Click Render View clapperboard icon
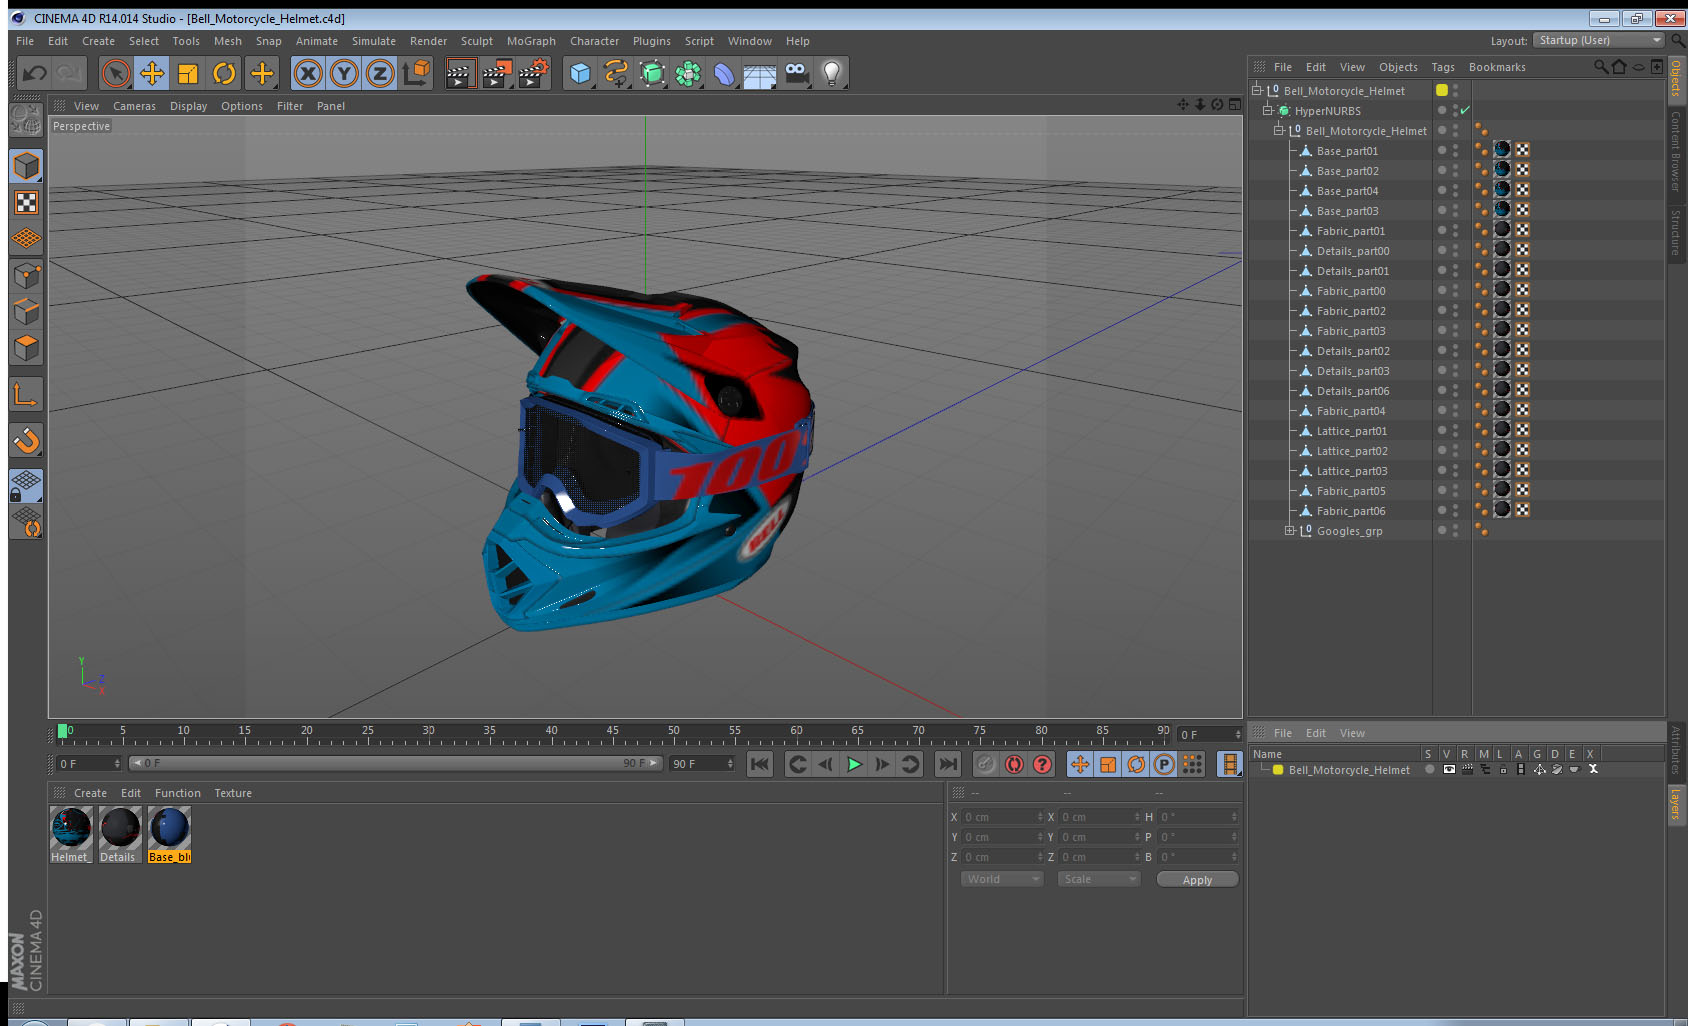Screen dimensions: 1688x1026 click(460, 73)
